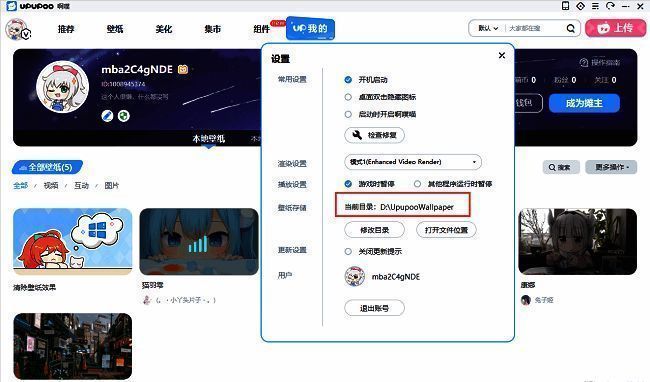Click large profile avatar in banner

[x=63, y=87]
